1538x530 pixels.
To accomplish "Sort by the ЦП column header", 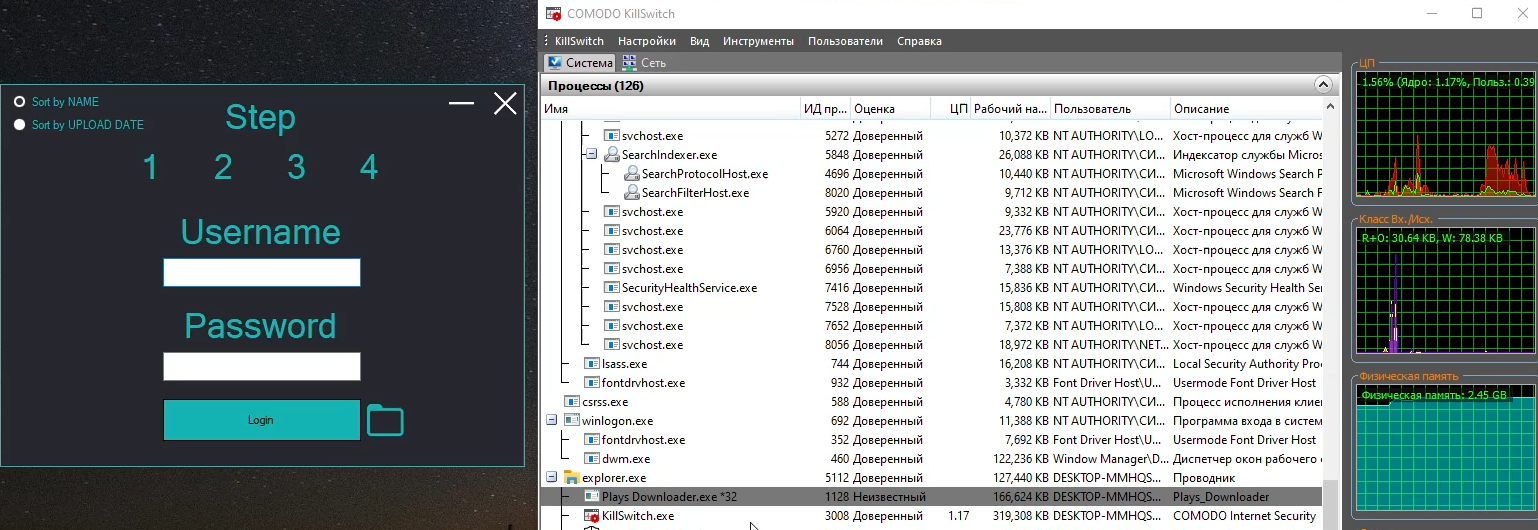I will pyautogui.click(x=950, y=109).
